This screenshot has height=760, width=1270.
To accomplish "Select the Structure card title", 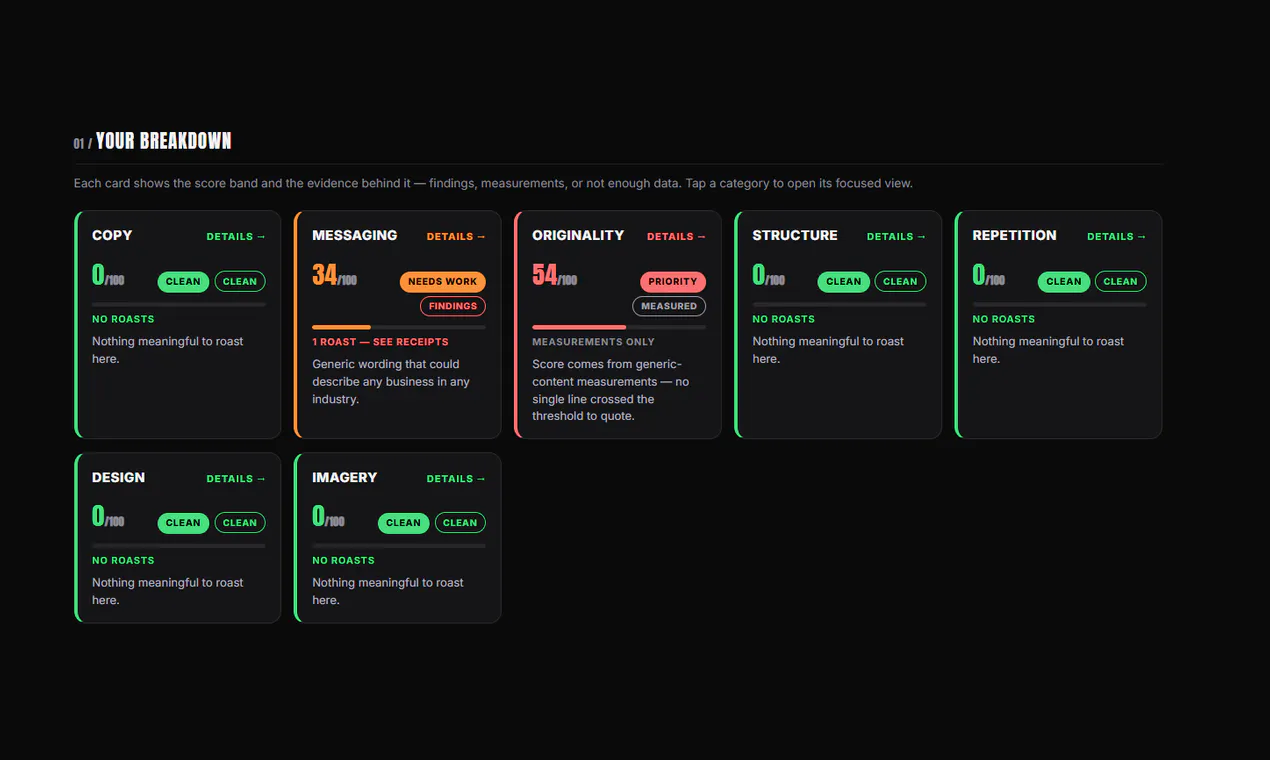I will coord(795,236).
